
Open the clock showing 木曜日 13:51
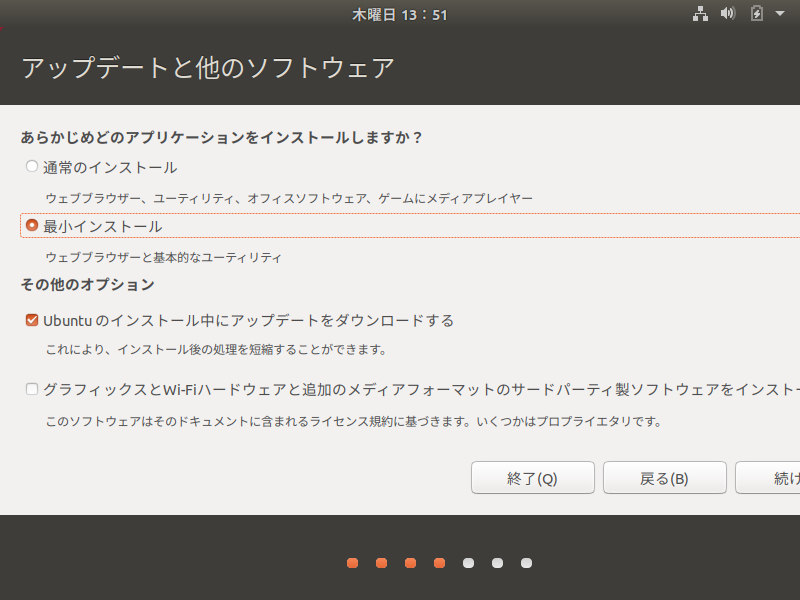(x=399, y=15)
